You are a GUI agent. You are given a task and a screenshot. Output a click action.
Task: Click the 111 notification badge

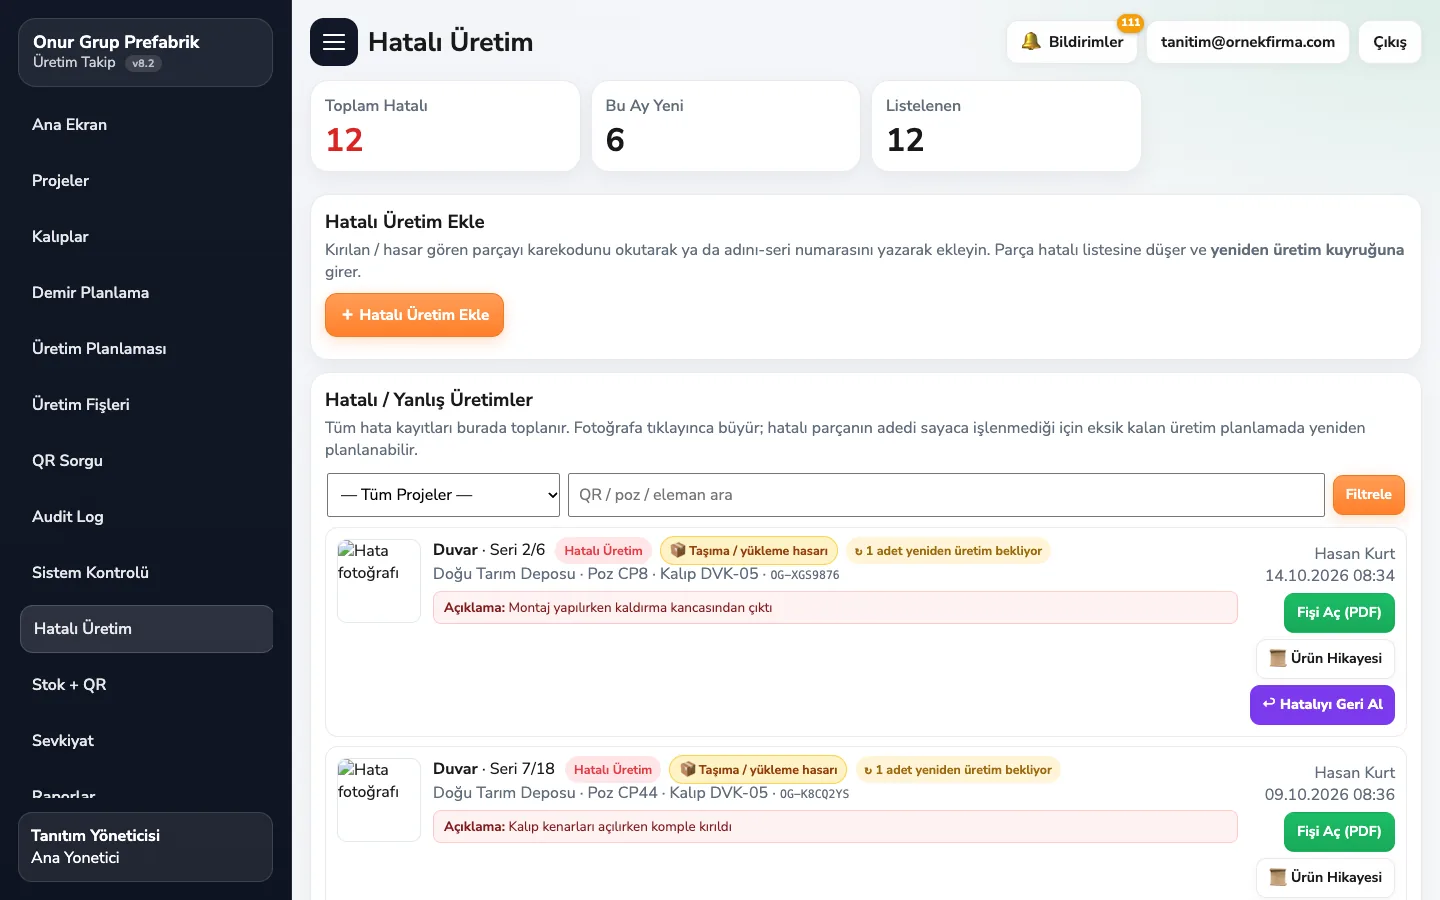point(1130,22)
